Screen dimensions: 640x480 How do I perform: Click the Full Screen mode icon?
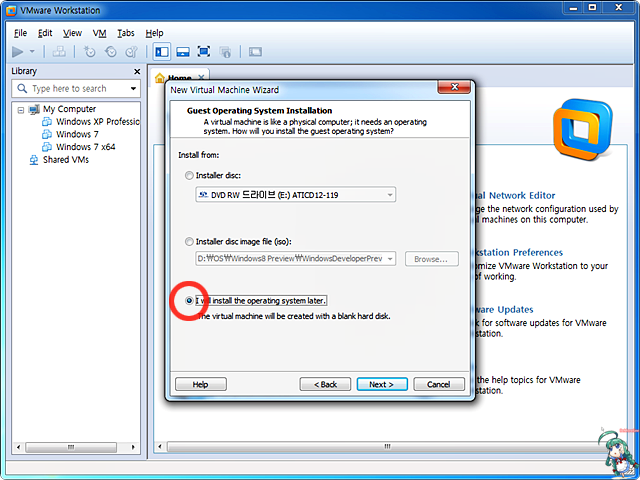(x=204, y=52)
